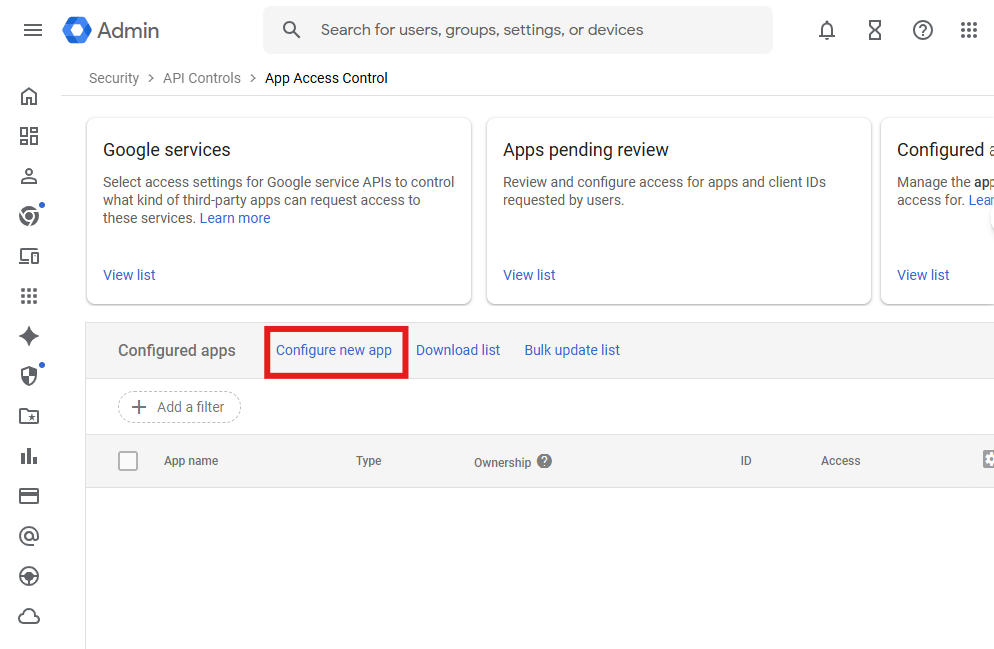Open Dashboard icon in the sidebar
Image resolution: width=994 pixels, height=649 pixels.
coord(29,136)
